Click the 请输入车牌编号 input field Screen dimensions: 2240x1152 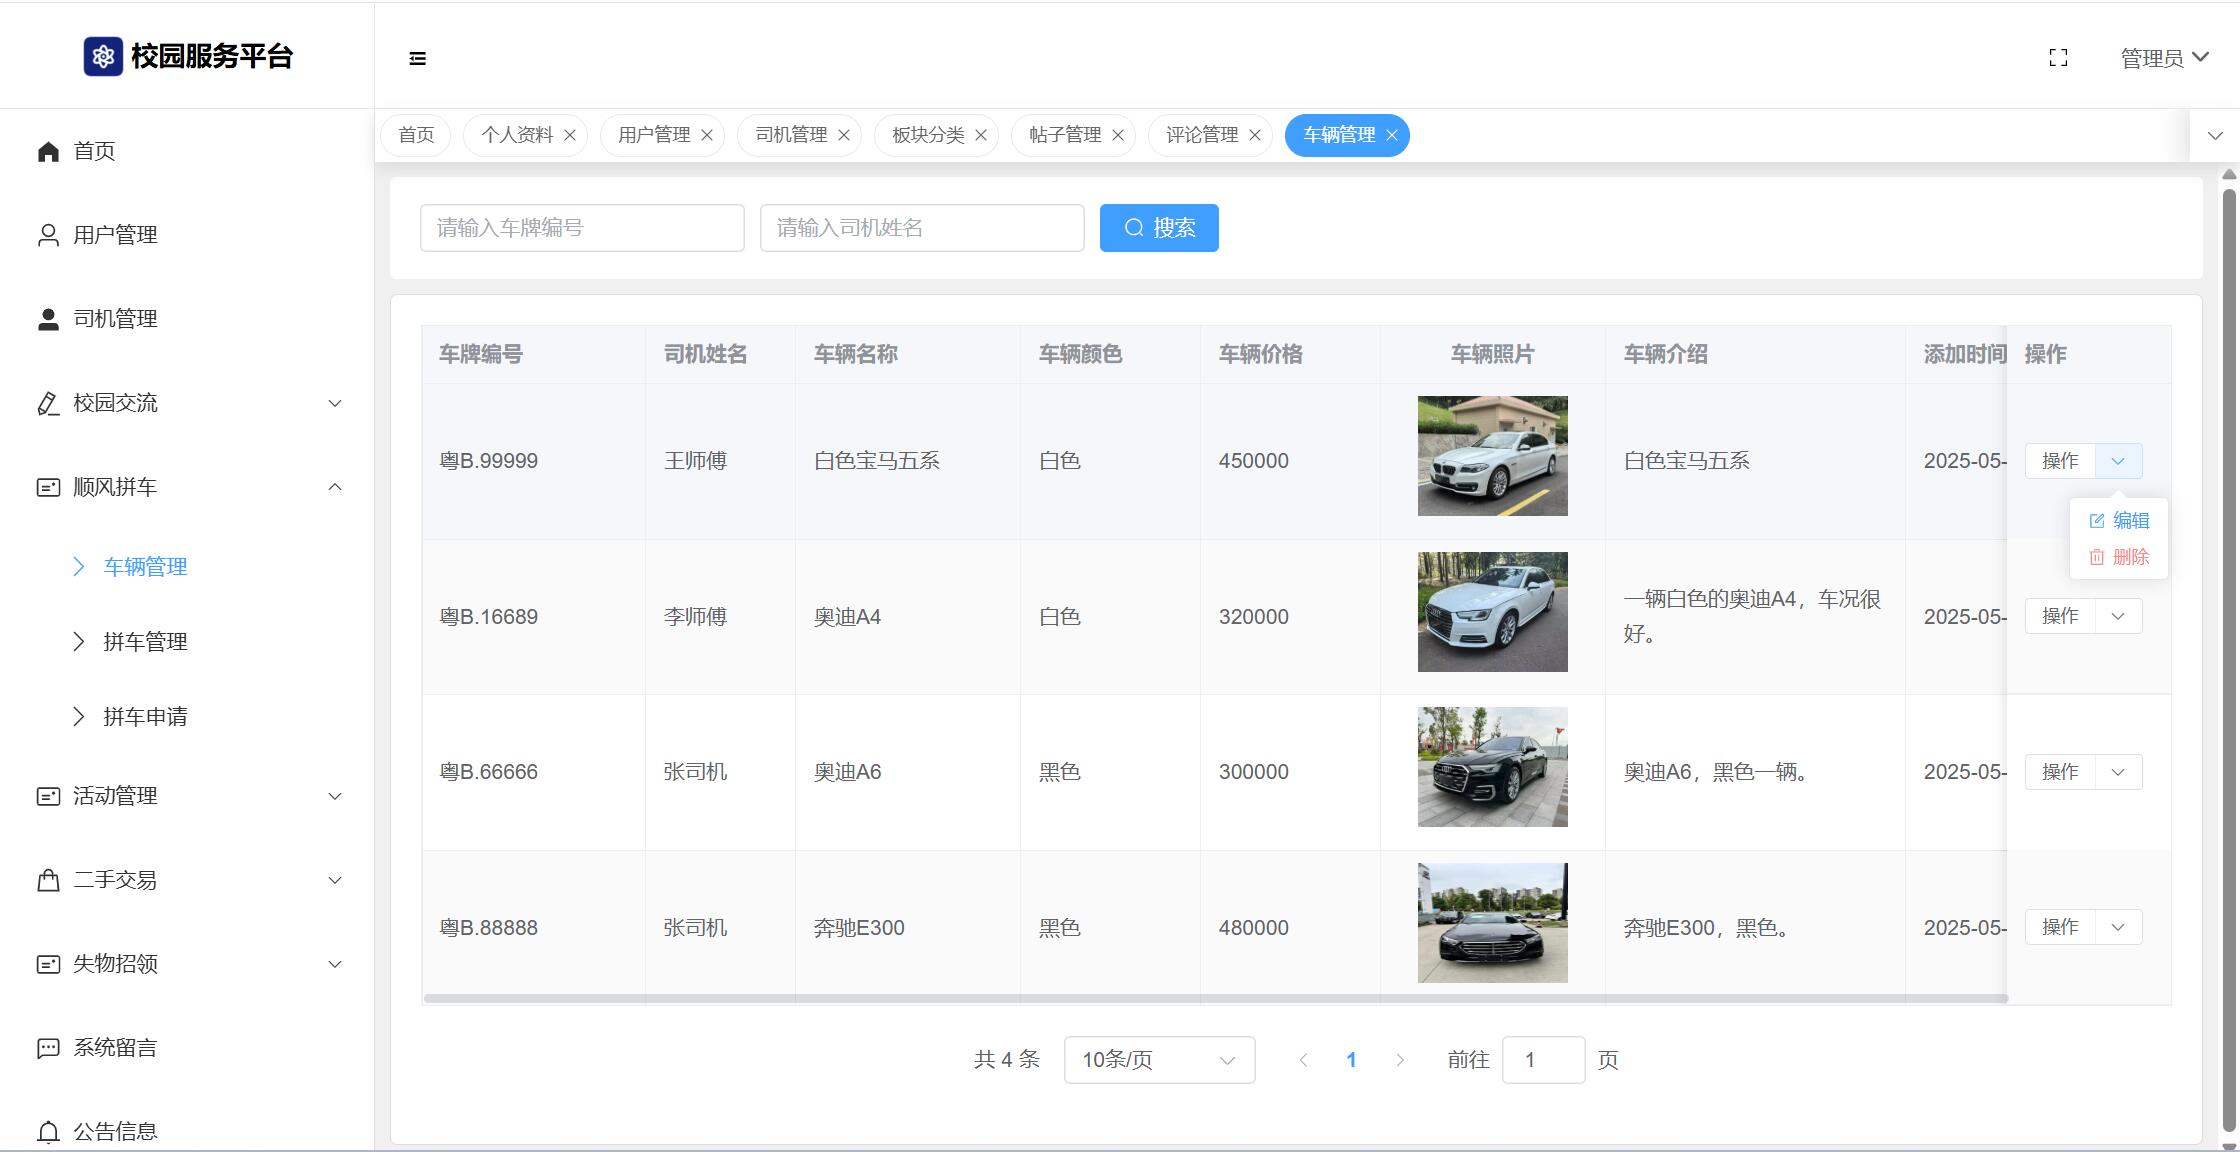582,228
